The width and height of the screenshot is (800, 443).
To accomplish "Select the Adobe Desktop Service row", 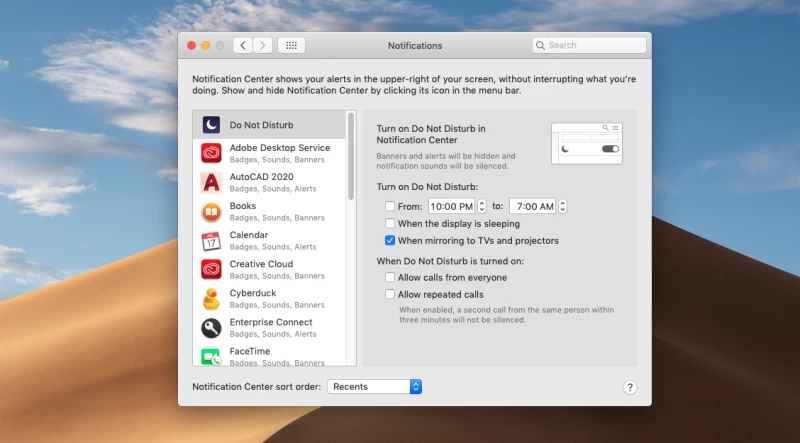I will (x=269, y=153).
